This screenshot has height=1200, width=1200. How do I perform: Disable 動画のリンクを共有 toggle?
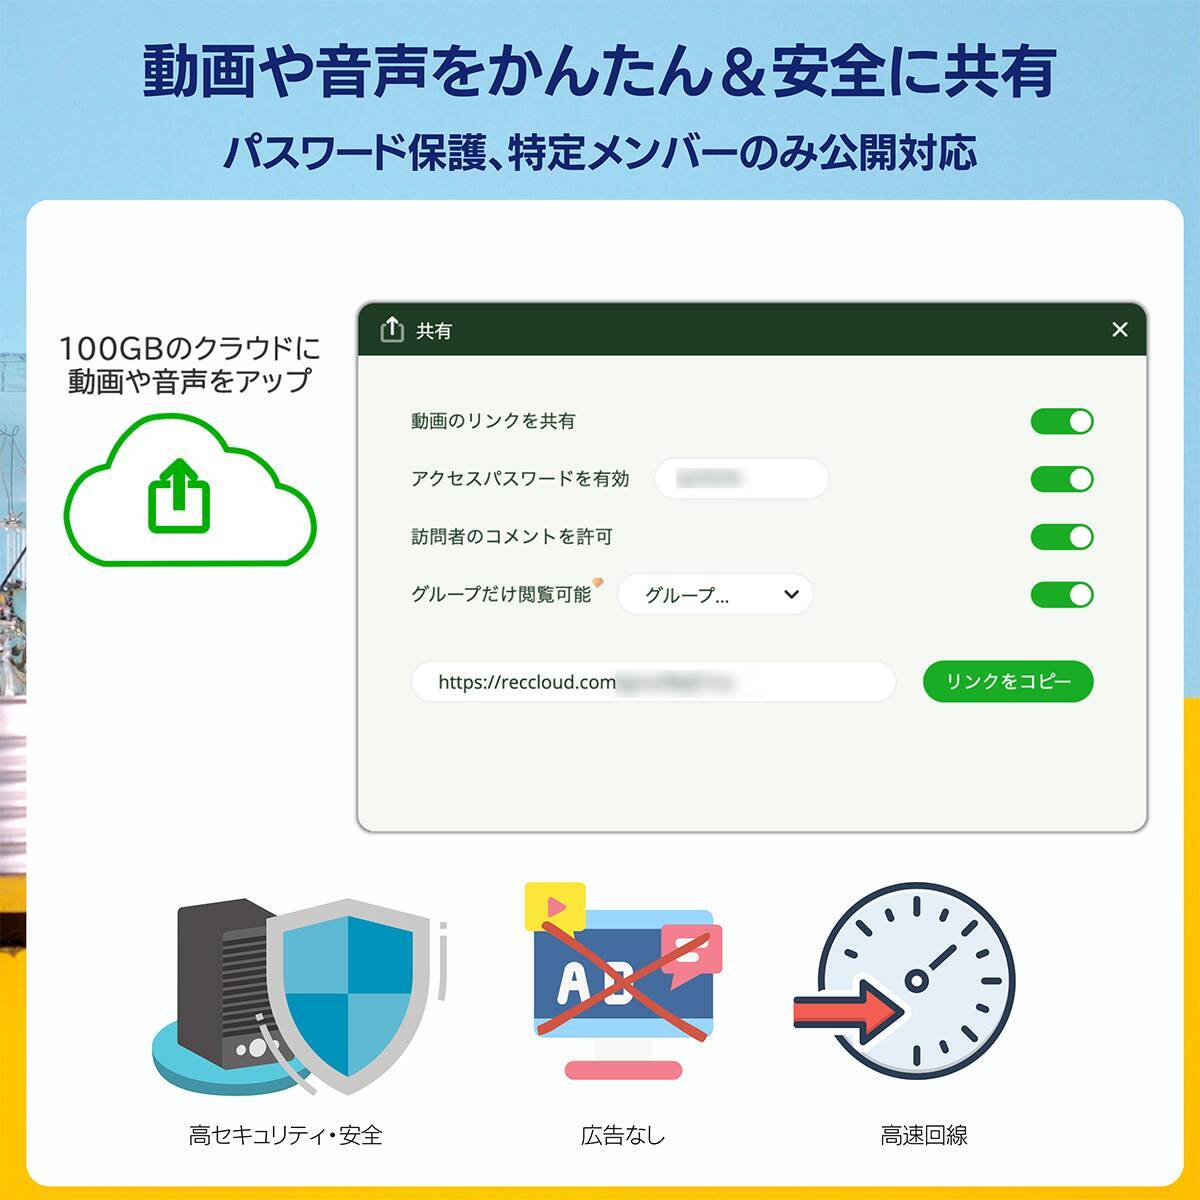(1062, 421)
